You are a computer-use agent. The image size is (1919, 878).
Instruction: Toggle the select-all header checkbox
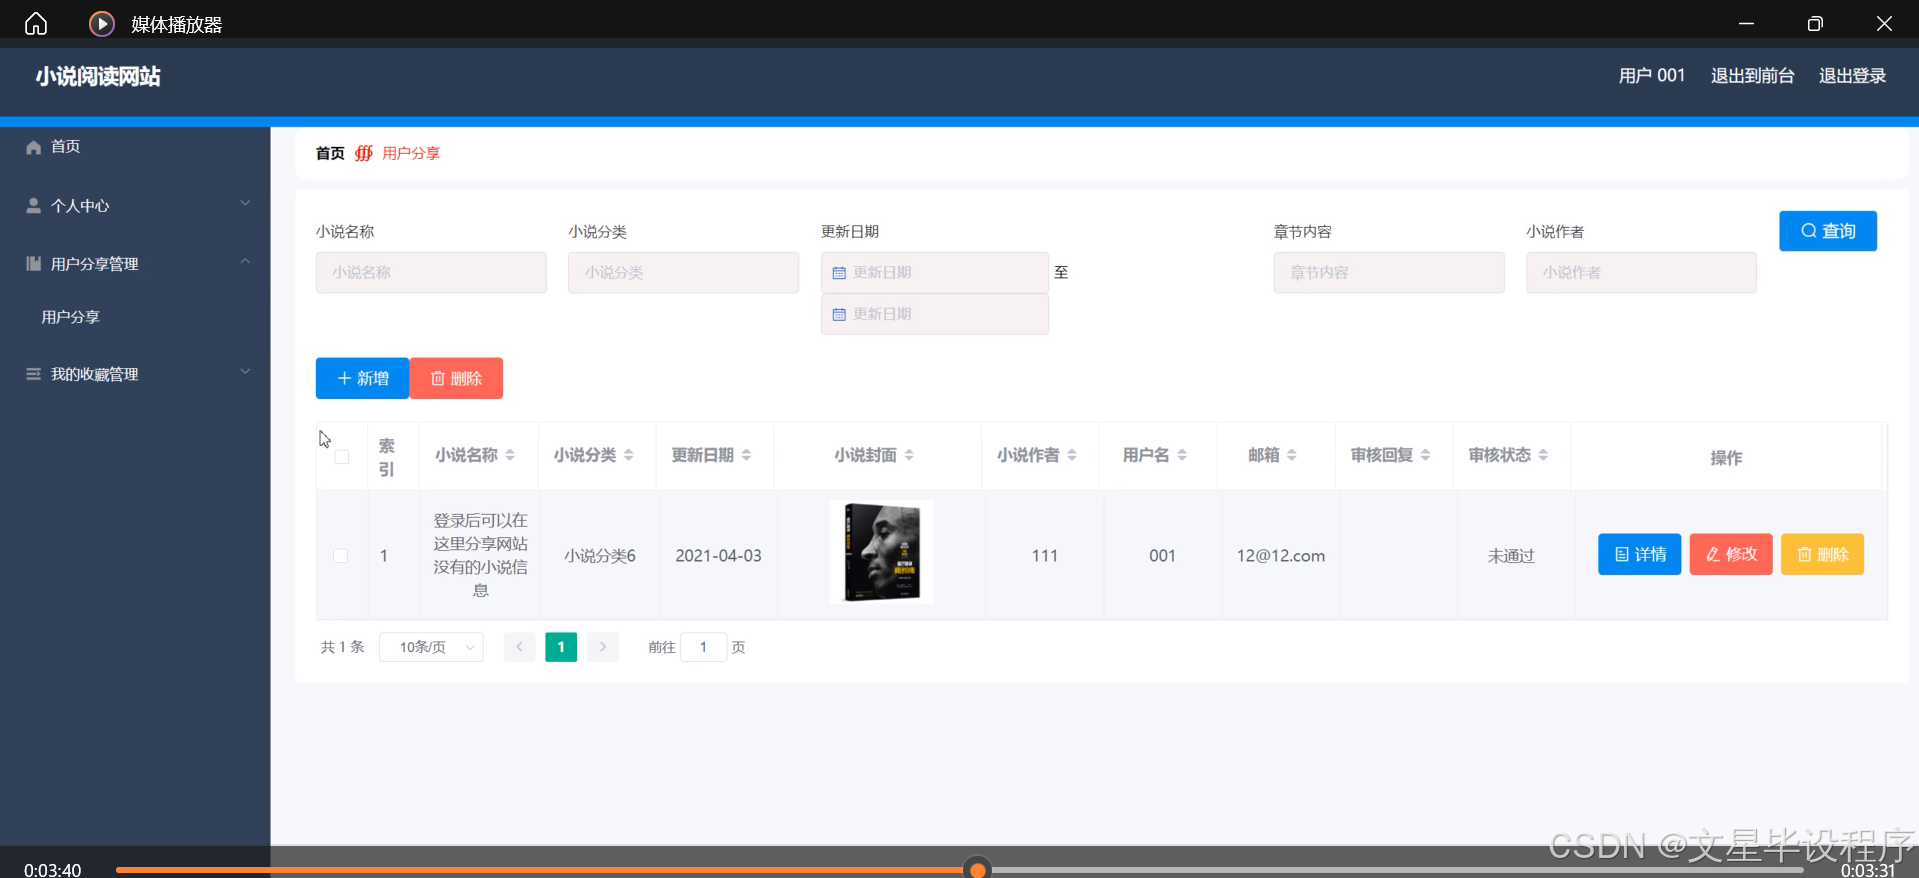pos(342,457)
